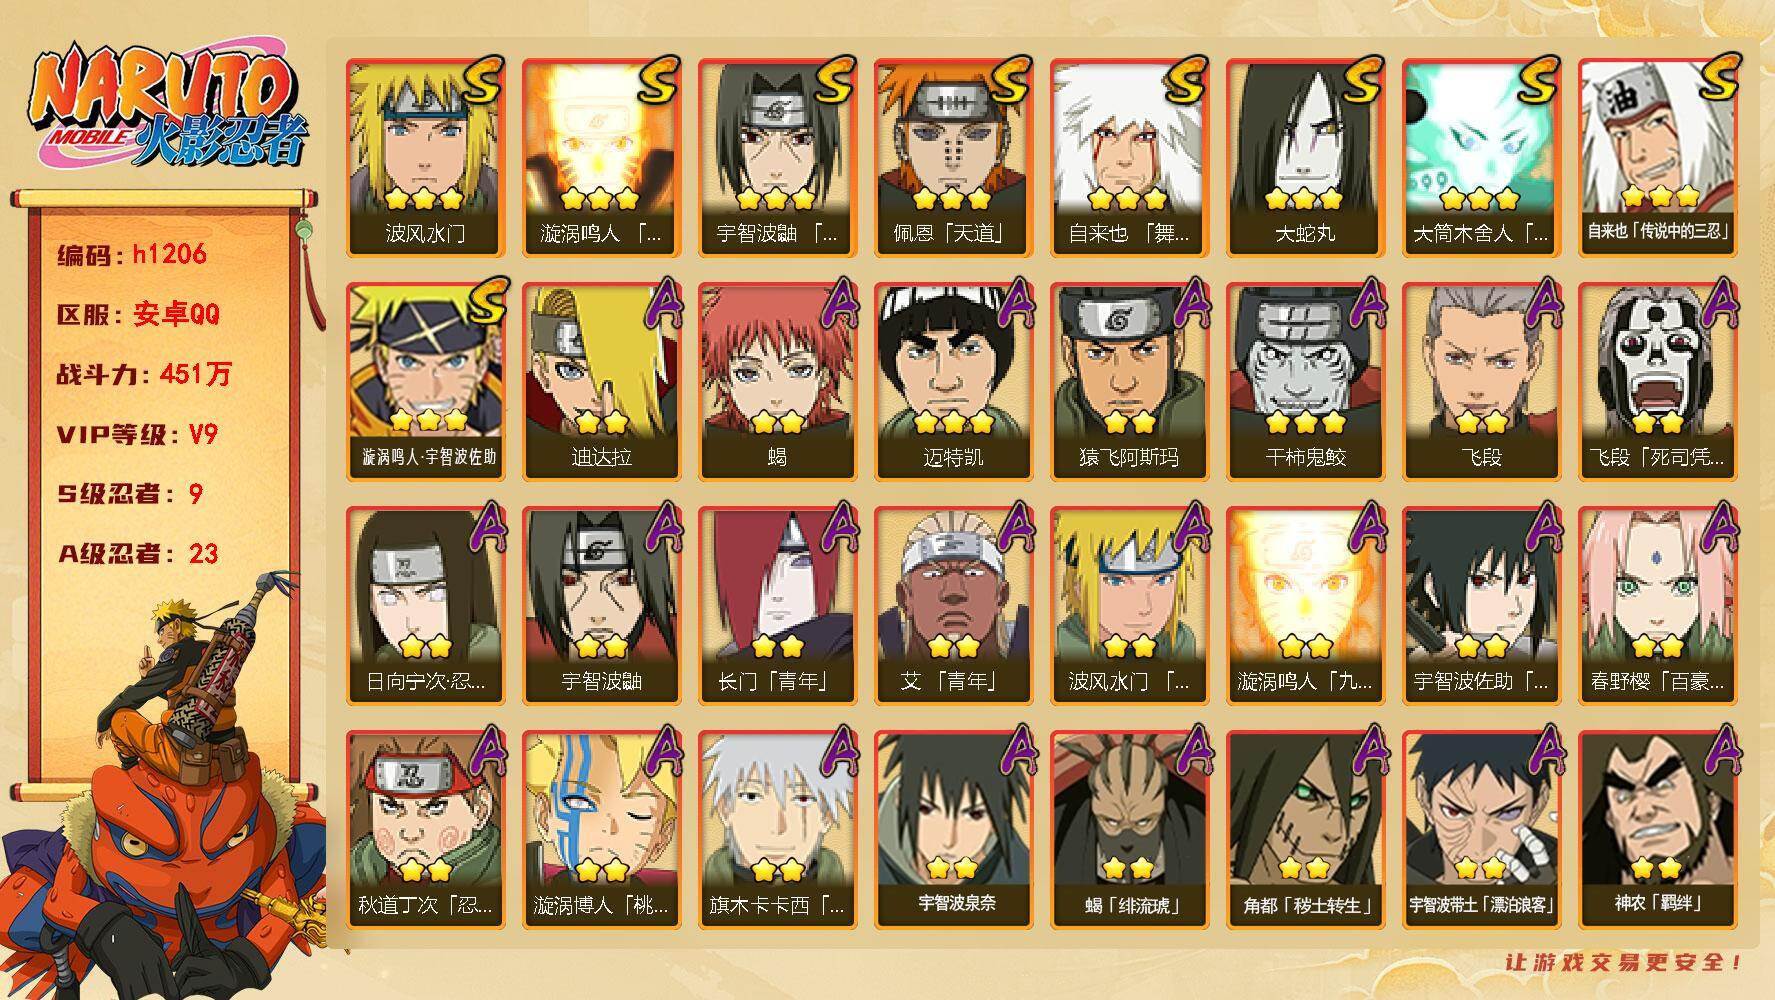Select the 波风水门 S-rank ninja card
The width and height of the screenshot is (1775, 1000).
tap(426, 158)
